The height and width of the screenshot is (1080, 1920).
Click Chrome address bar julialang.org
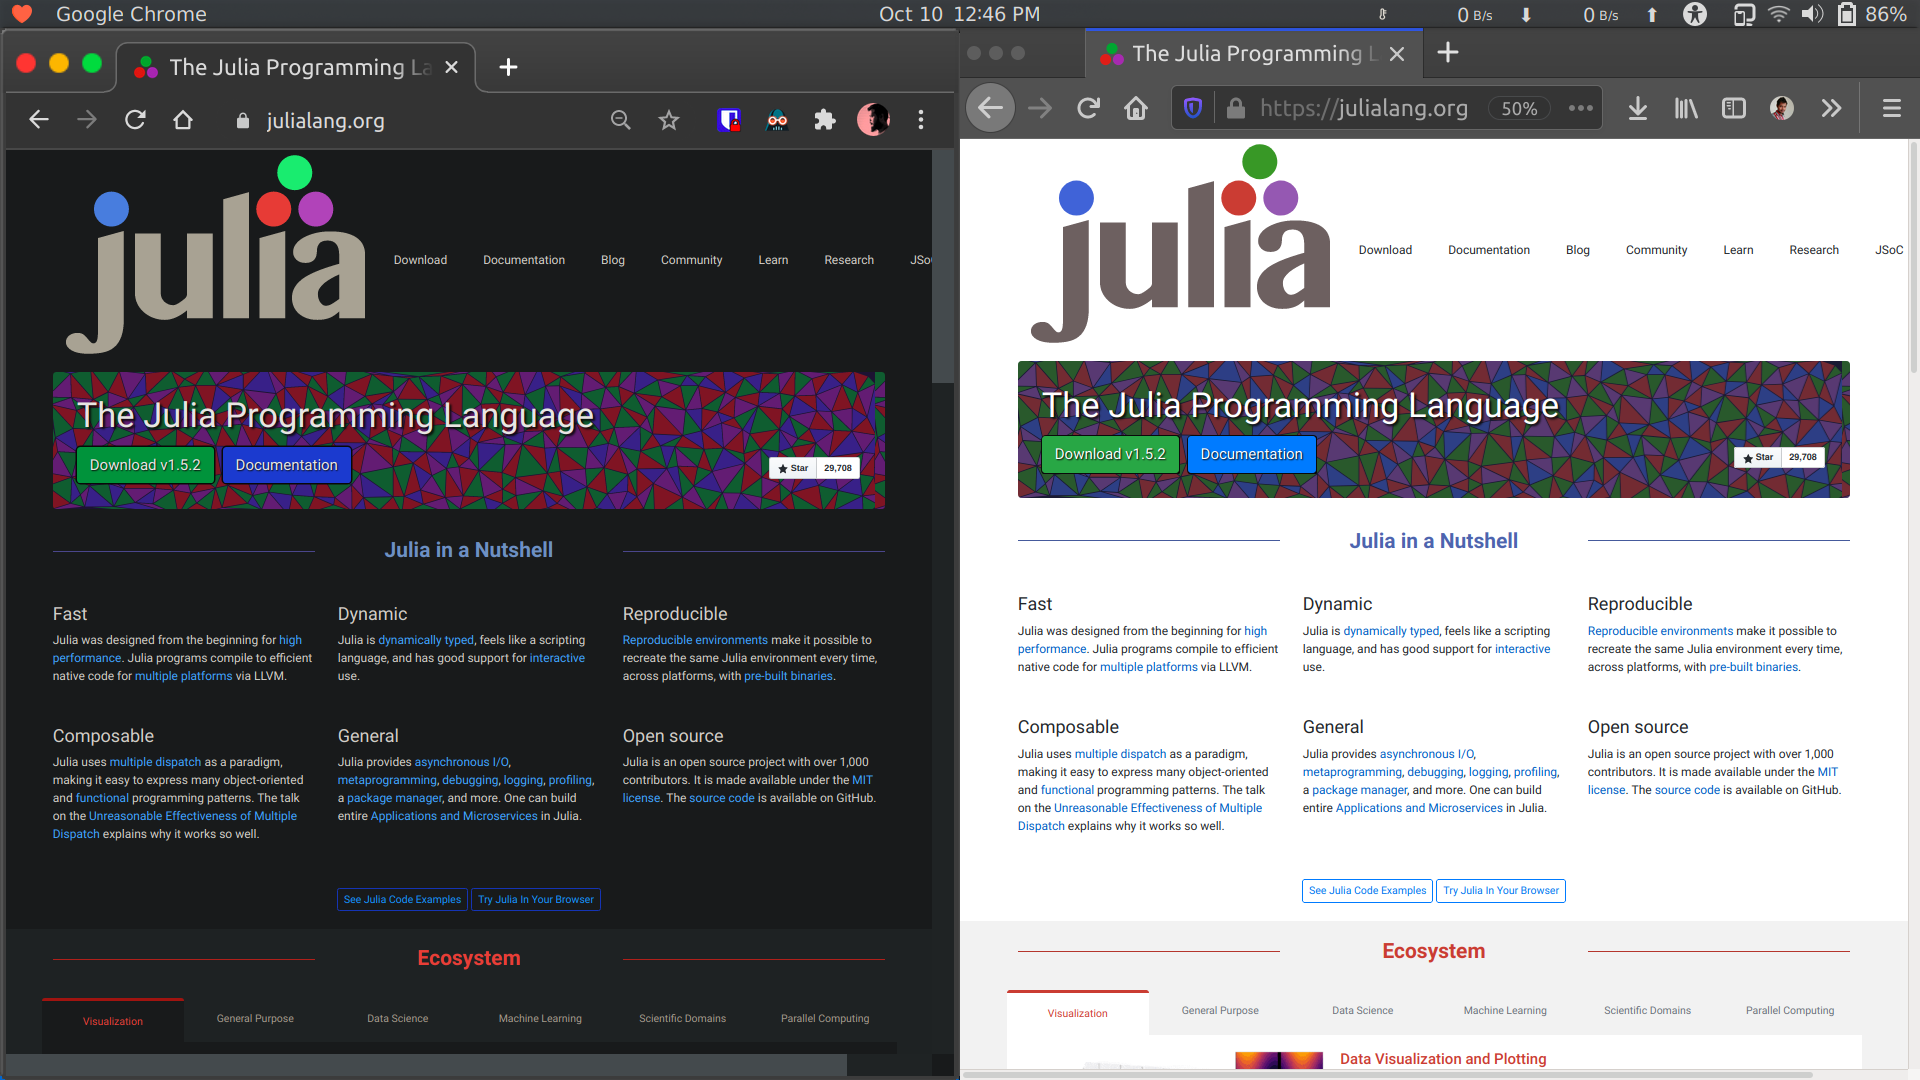pos(326,121)
